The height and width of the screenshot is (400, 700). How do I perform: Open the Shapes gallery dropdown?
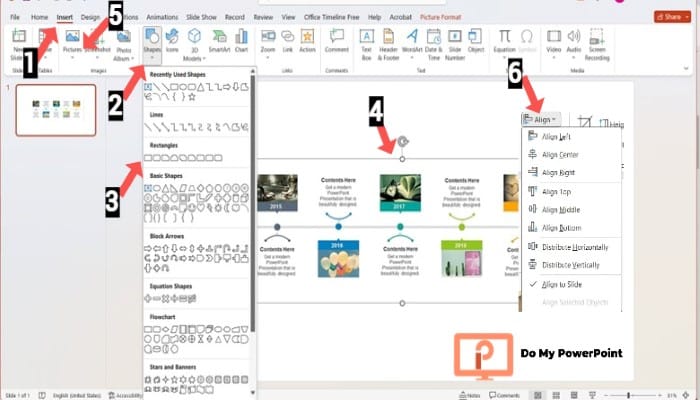(152, 46)
